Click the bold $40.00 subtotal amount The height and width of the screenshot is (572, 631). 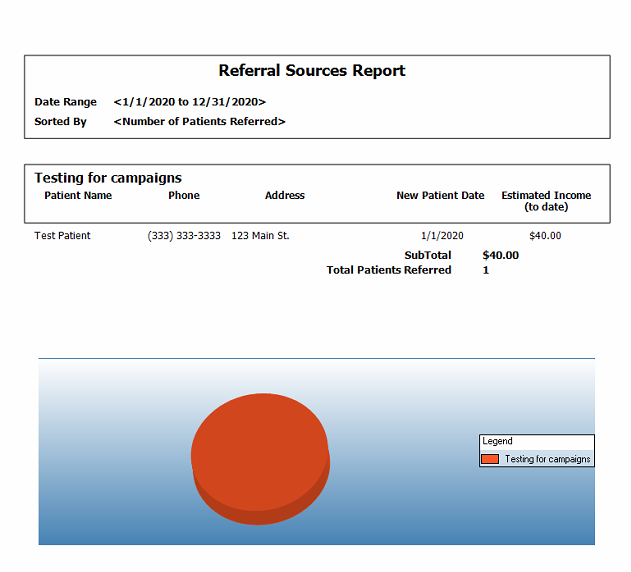(501, 256)
